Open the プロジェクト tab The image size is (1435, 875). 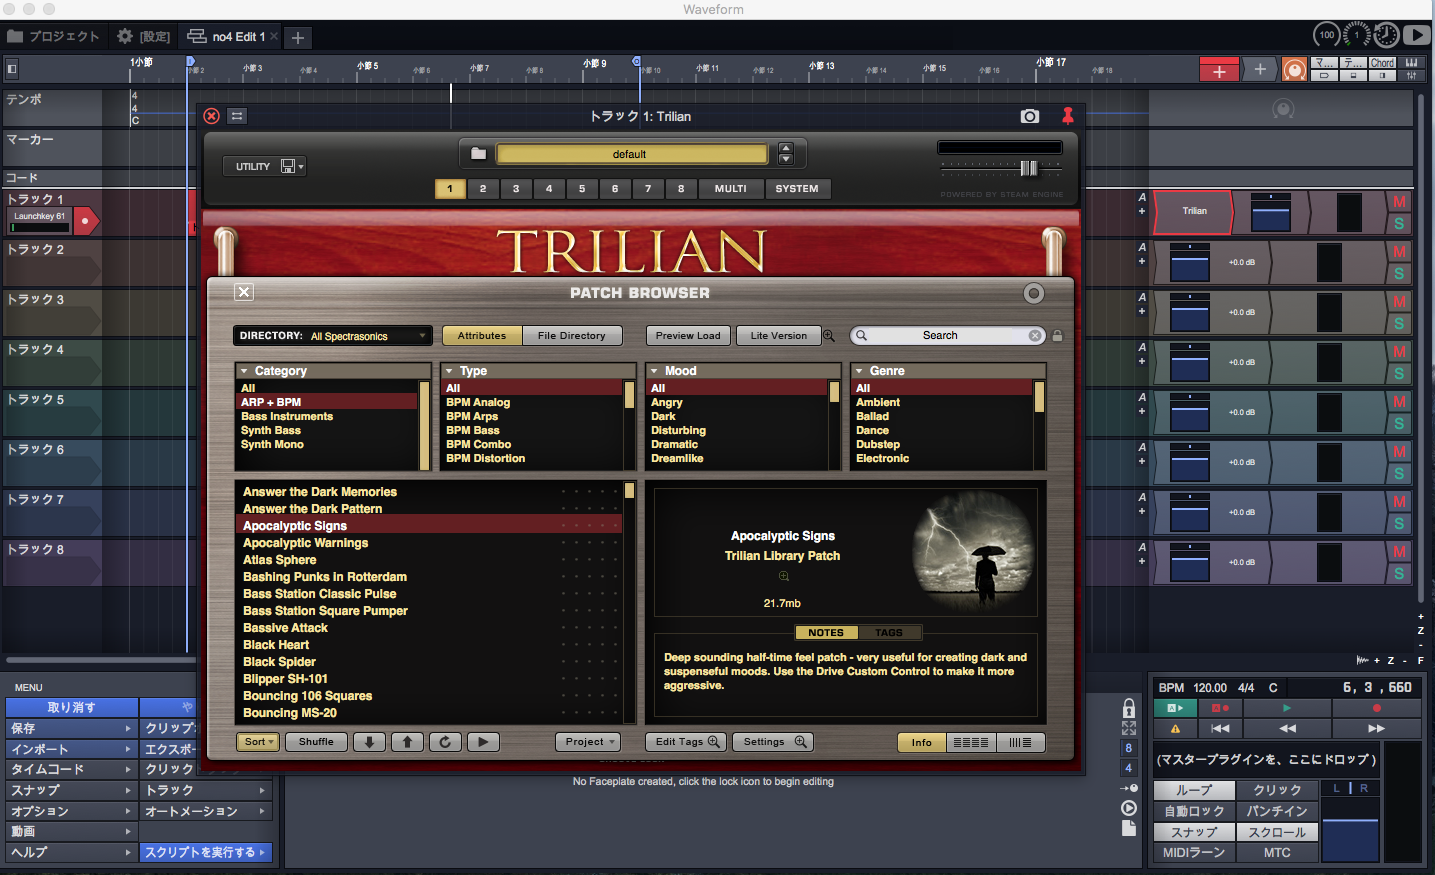54,36
